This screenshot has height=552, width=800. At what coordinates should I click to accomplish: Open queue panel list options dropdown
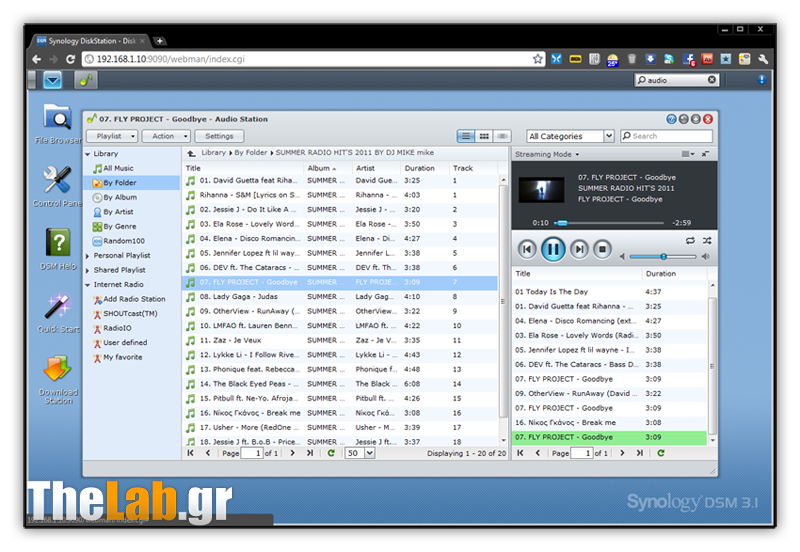(688, 154)
